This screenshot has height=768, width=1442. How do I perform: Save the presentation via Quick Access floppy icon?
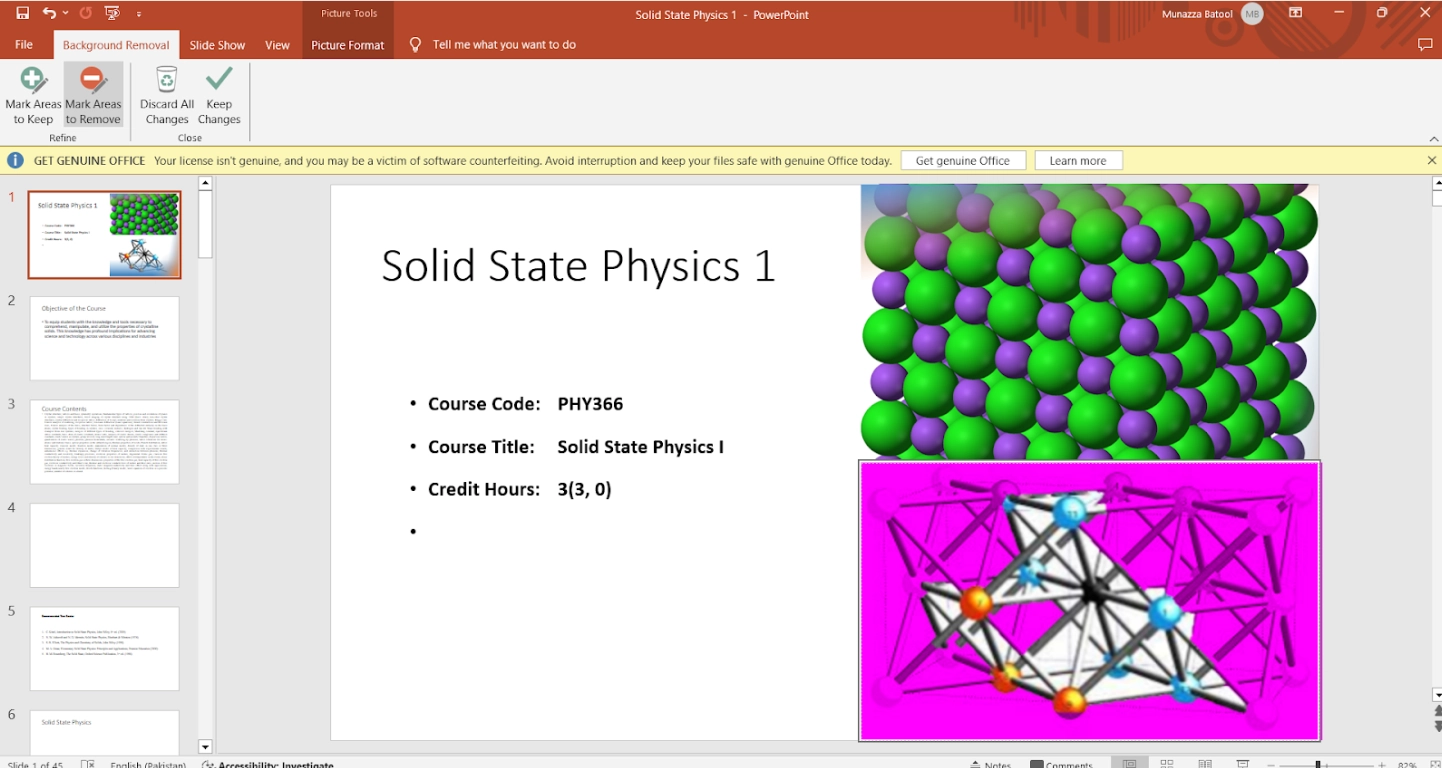(x=22, y=14)
